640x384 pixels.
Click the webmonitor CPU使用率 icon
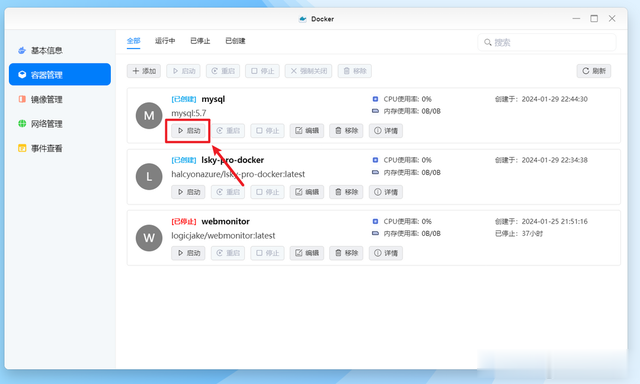point(375,221)
